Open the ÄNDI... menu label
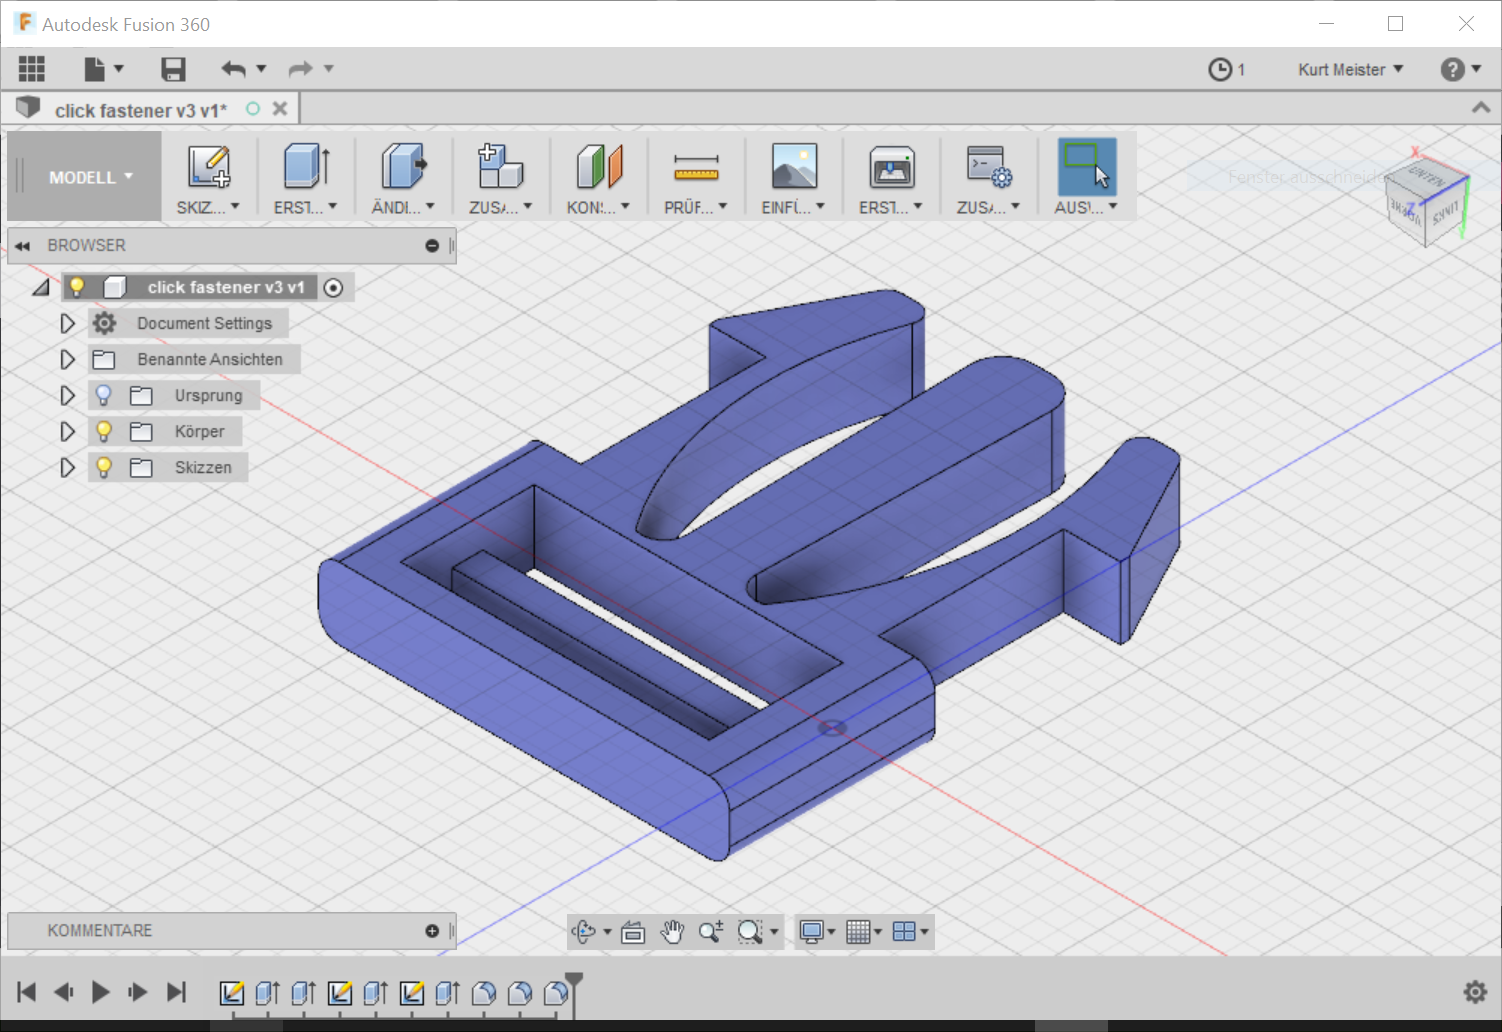The image size is (1502, 1032). [x=403, y=207]
